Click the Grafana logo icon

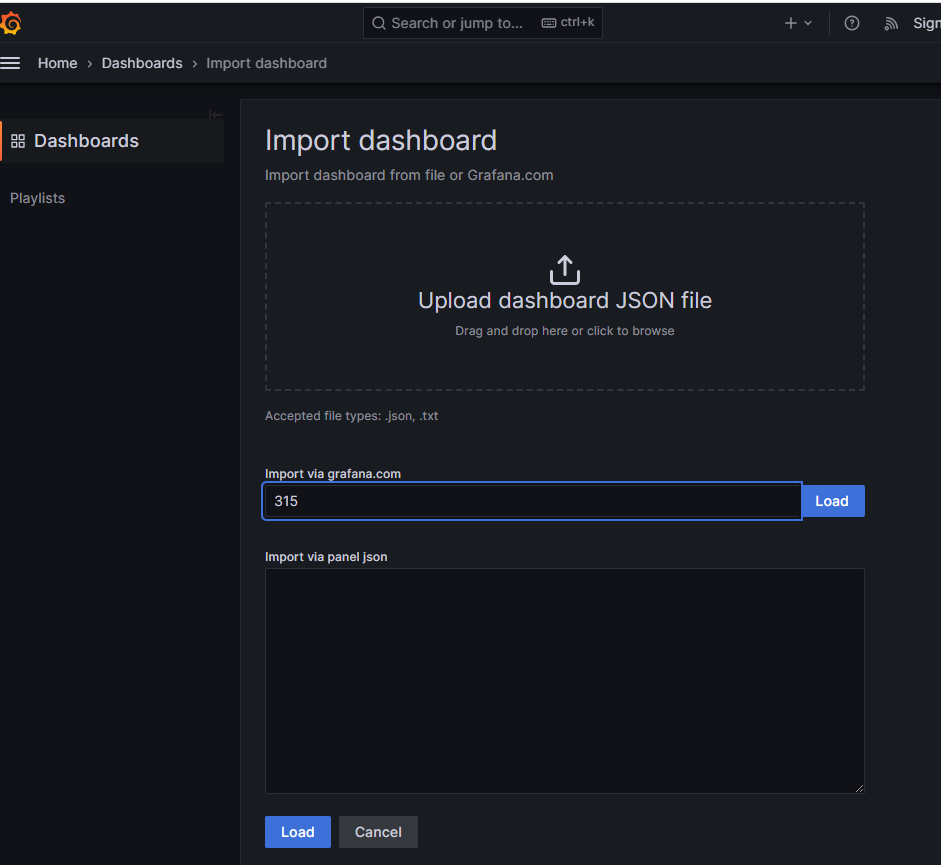coord(10,23)
